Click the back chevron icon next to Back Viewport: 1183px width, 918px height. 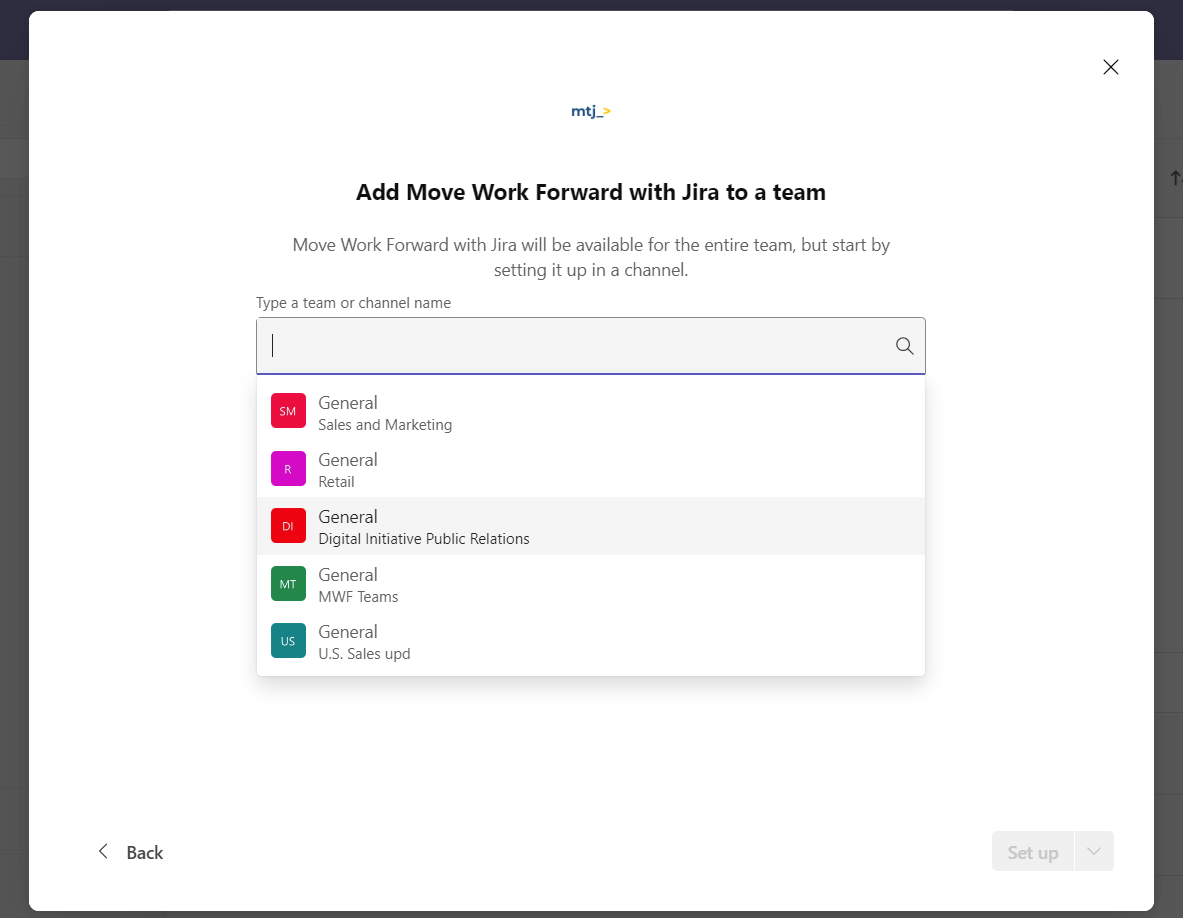[103, 851]
